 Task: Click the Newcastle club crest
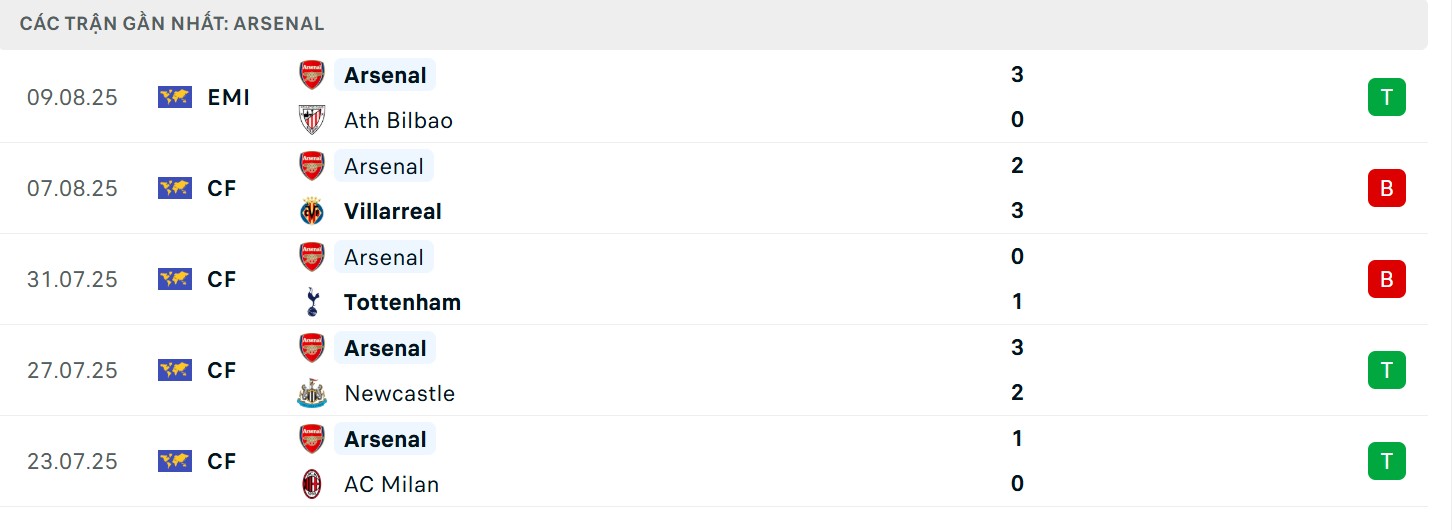pos(312,393)
